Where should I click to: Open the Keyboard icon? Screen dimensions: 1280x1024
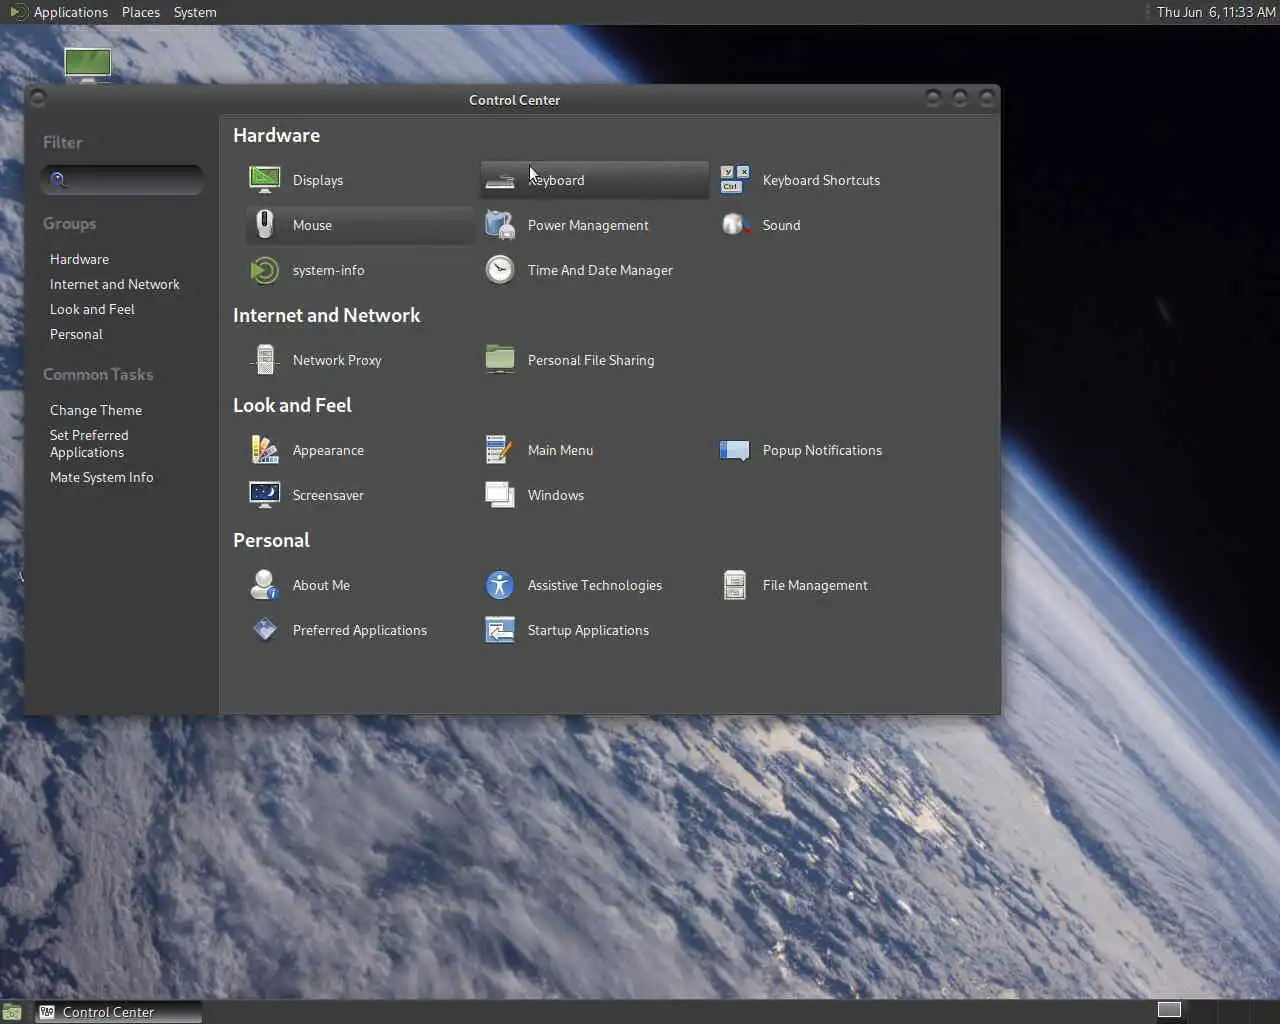(x=500, y=180)
